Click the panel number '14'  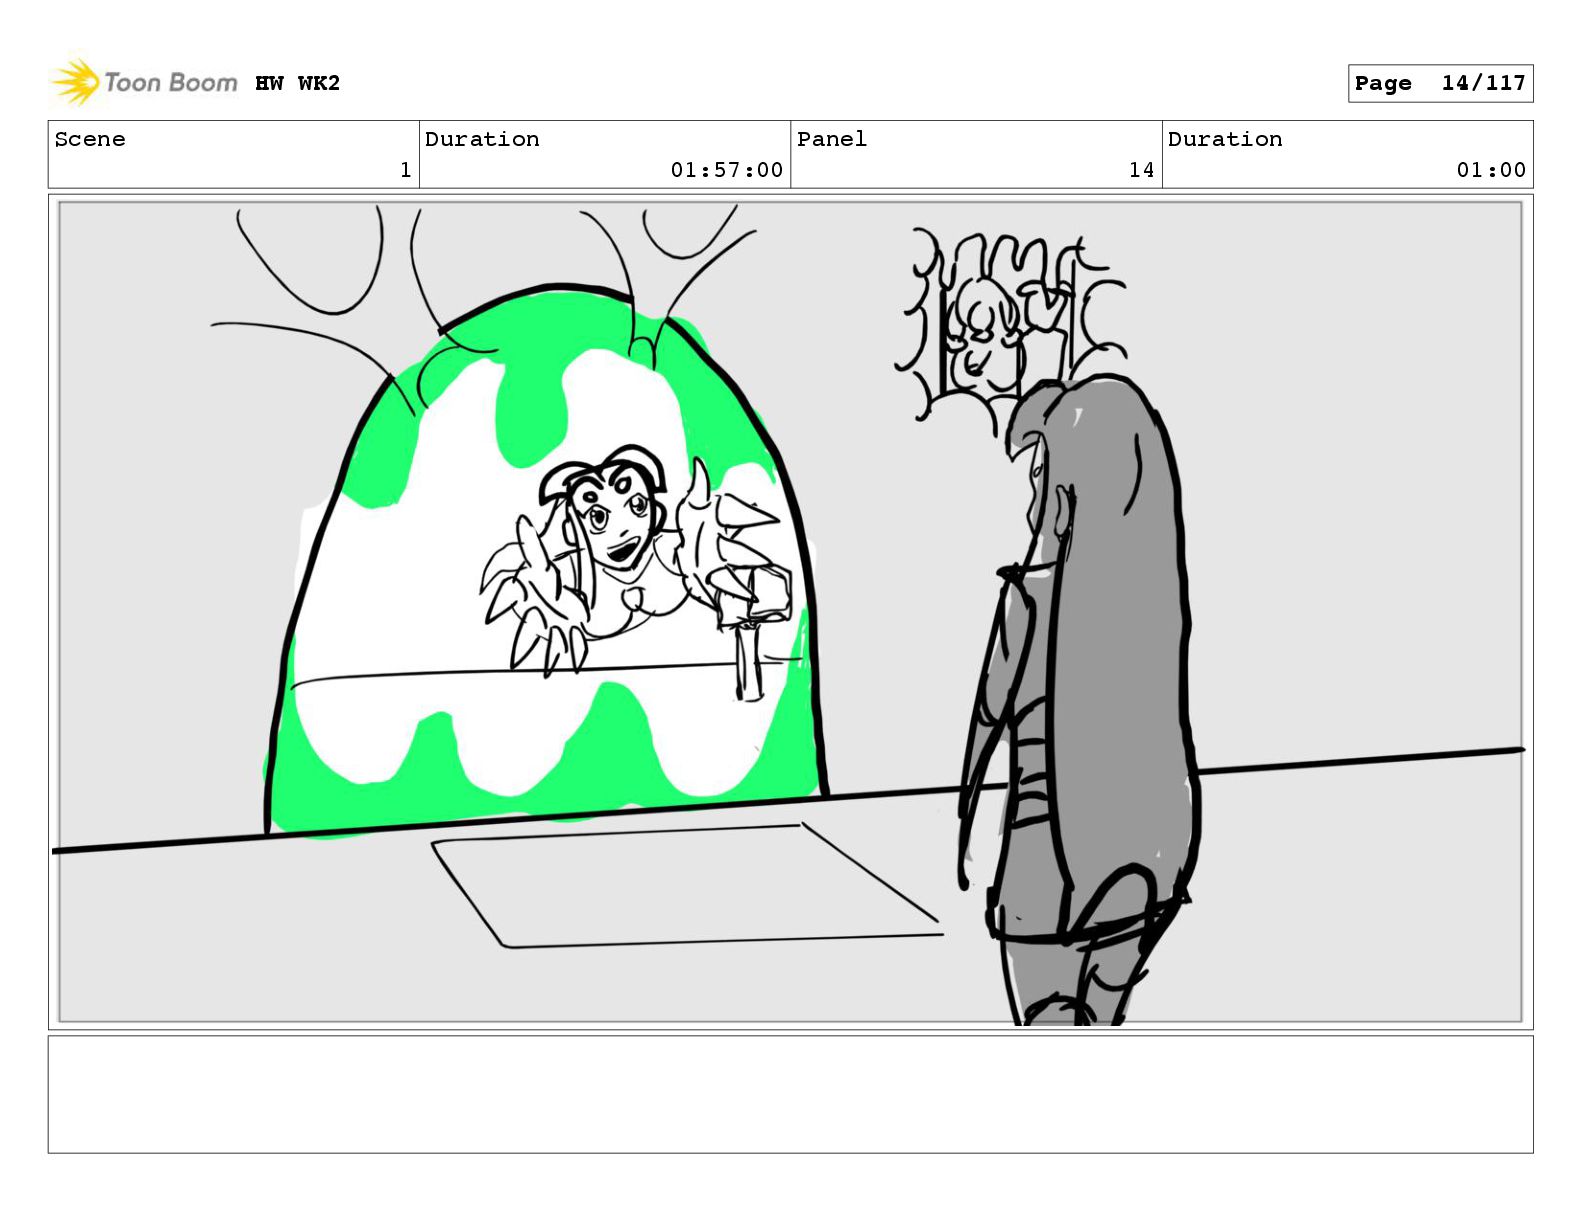coord(1142,170)
